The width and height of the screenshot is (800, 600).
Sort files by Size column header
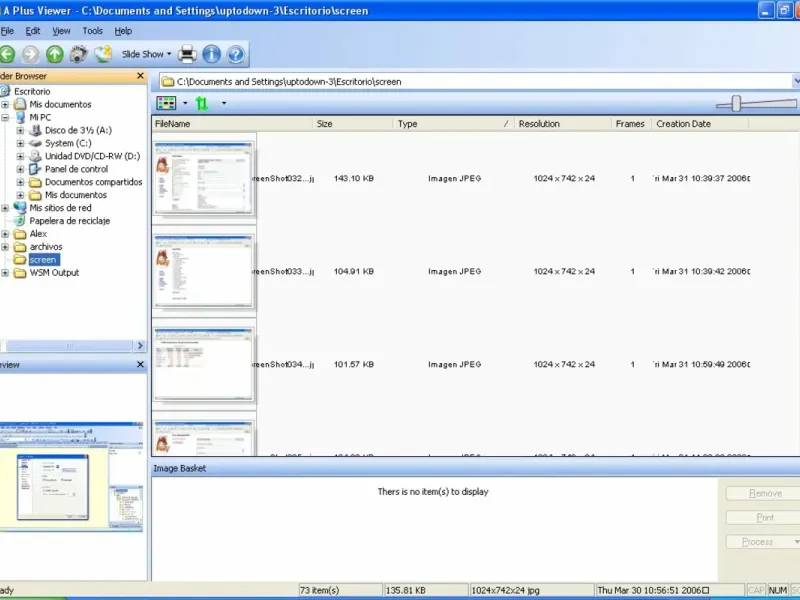tap(324, 124)
